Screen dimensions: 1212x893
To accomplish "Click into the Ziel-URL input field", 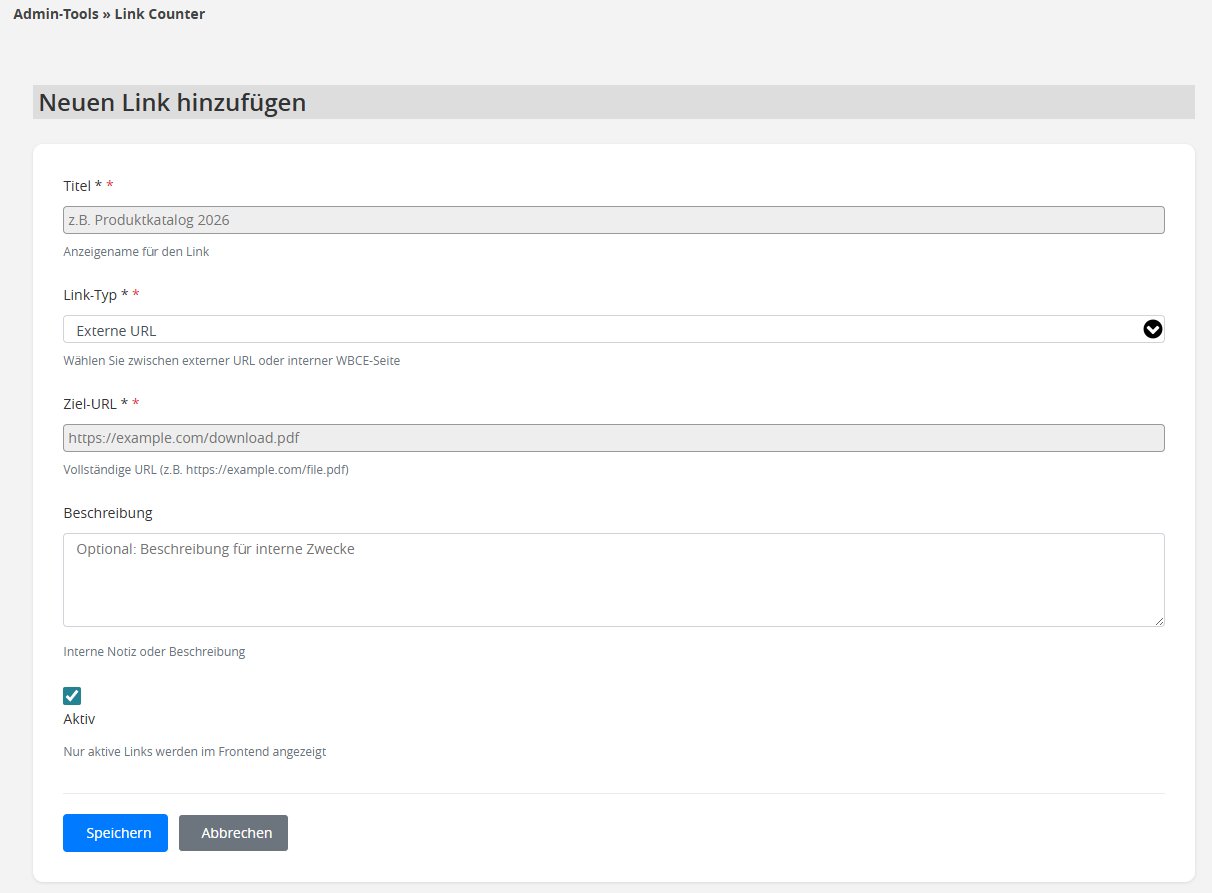I will 613,438.
